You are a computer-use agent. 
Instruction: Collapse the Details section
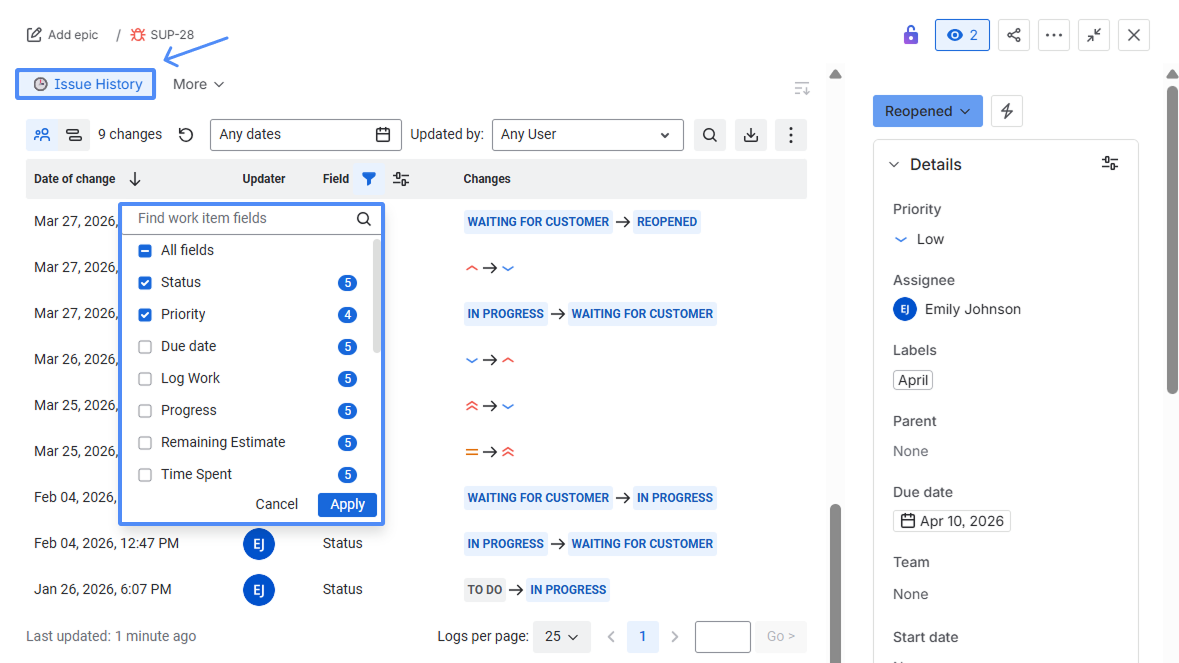pos(894,165)
